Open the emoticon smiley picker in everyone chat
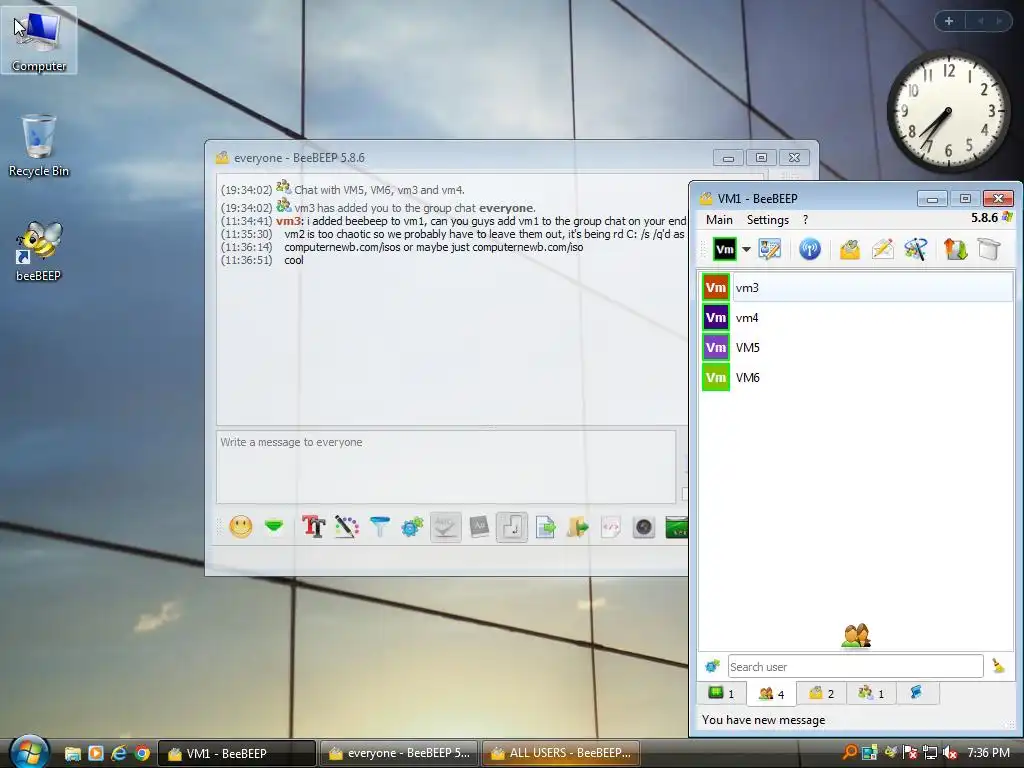Image resolution: width=1024 pixels, height=768 pixels. point(240,526)
